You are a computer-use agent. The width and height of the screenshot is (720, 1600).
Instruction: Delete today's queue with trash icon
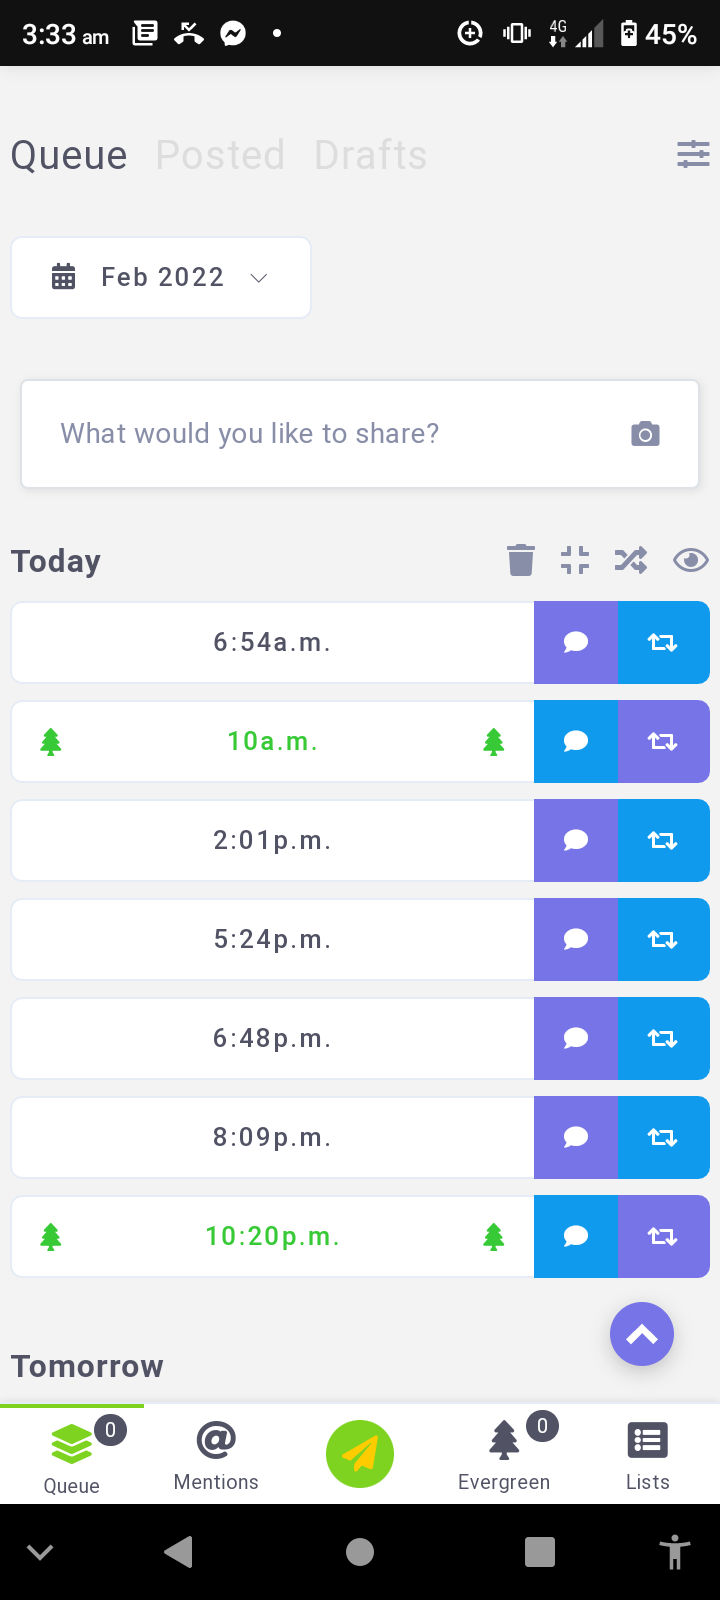[x=521, y=560]
